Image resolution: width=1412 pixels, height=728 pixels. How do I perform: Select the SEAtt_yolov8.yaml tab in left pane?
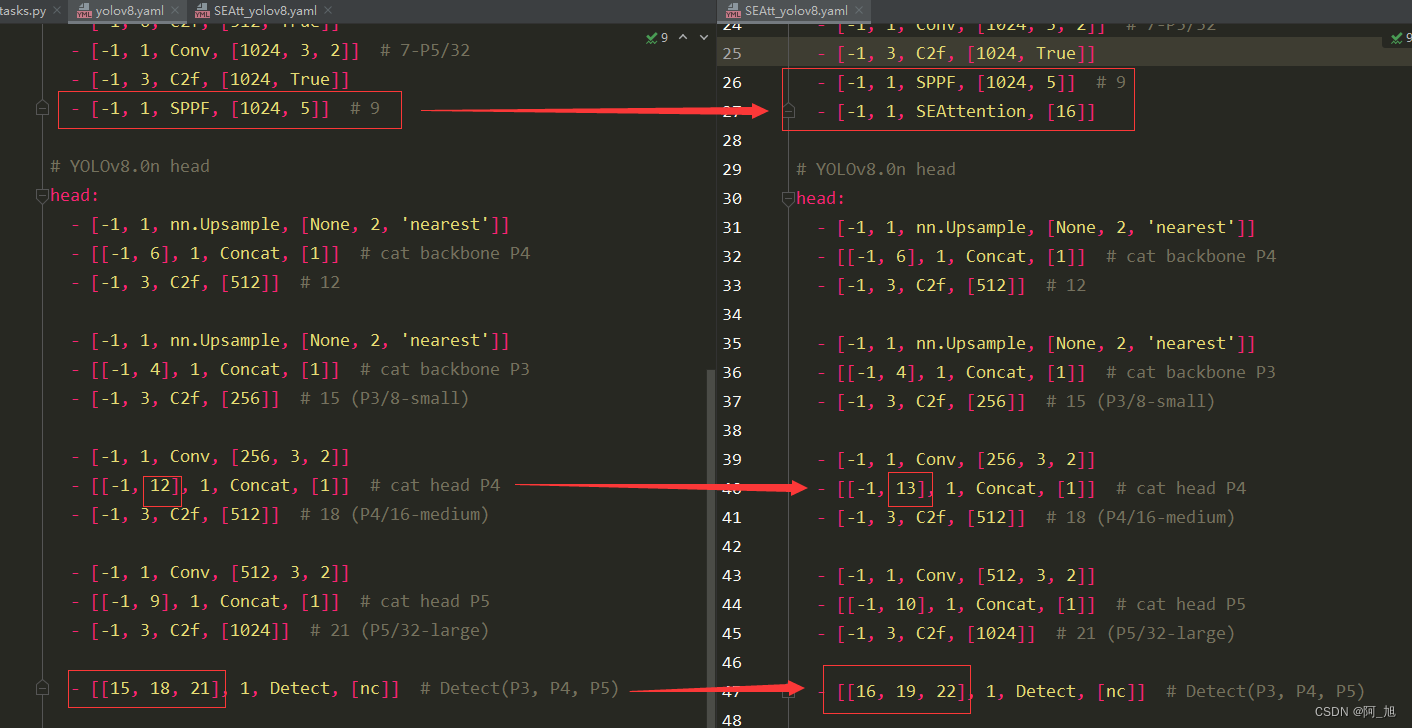(x=265, y=10)
